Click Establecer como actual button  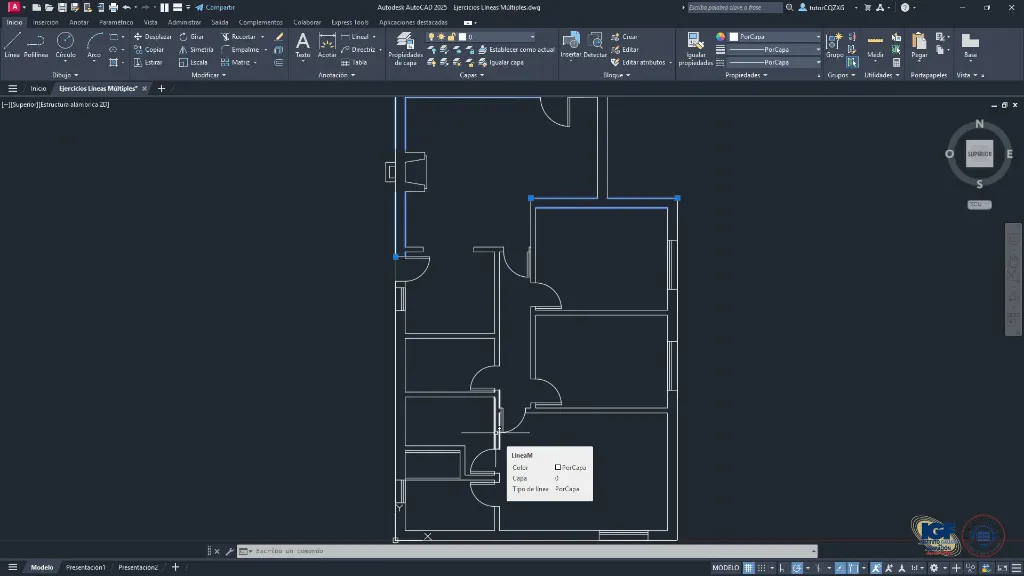[x=516, y=50]
